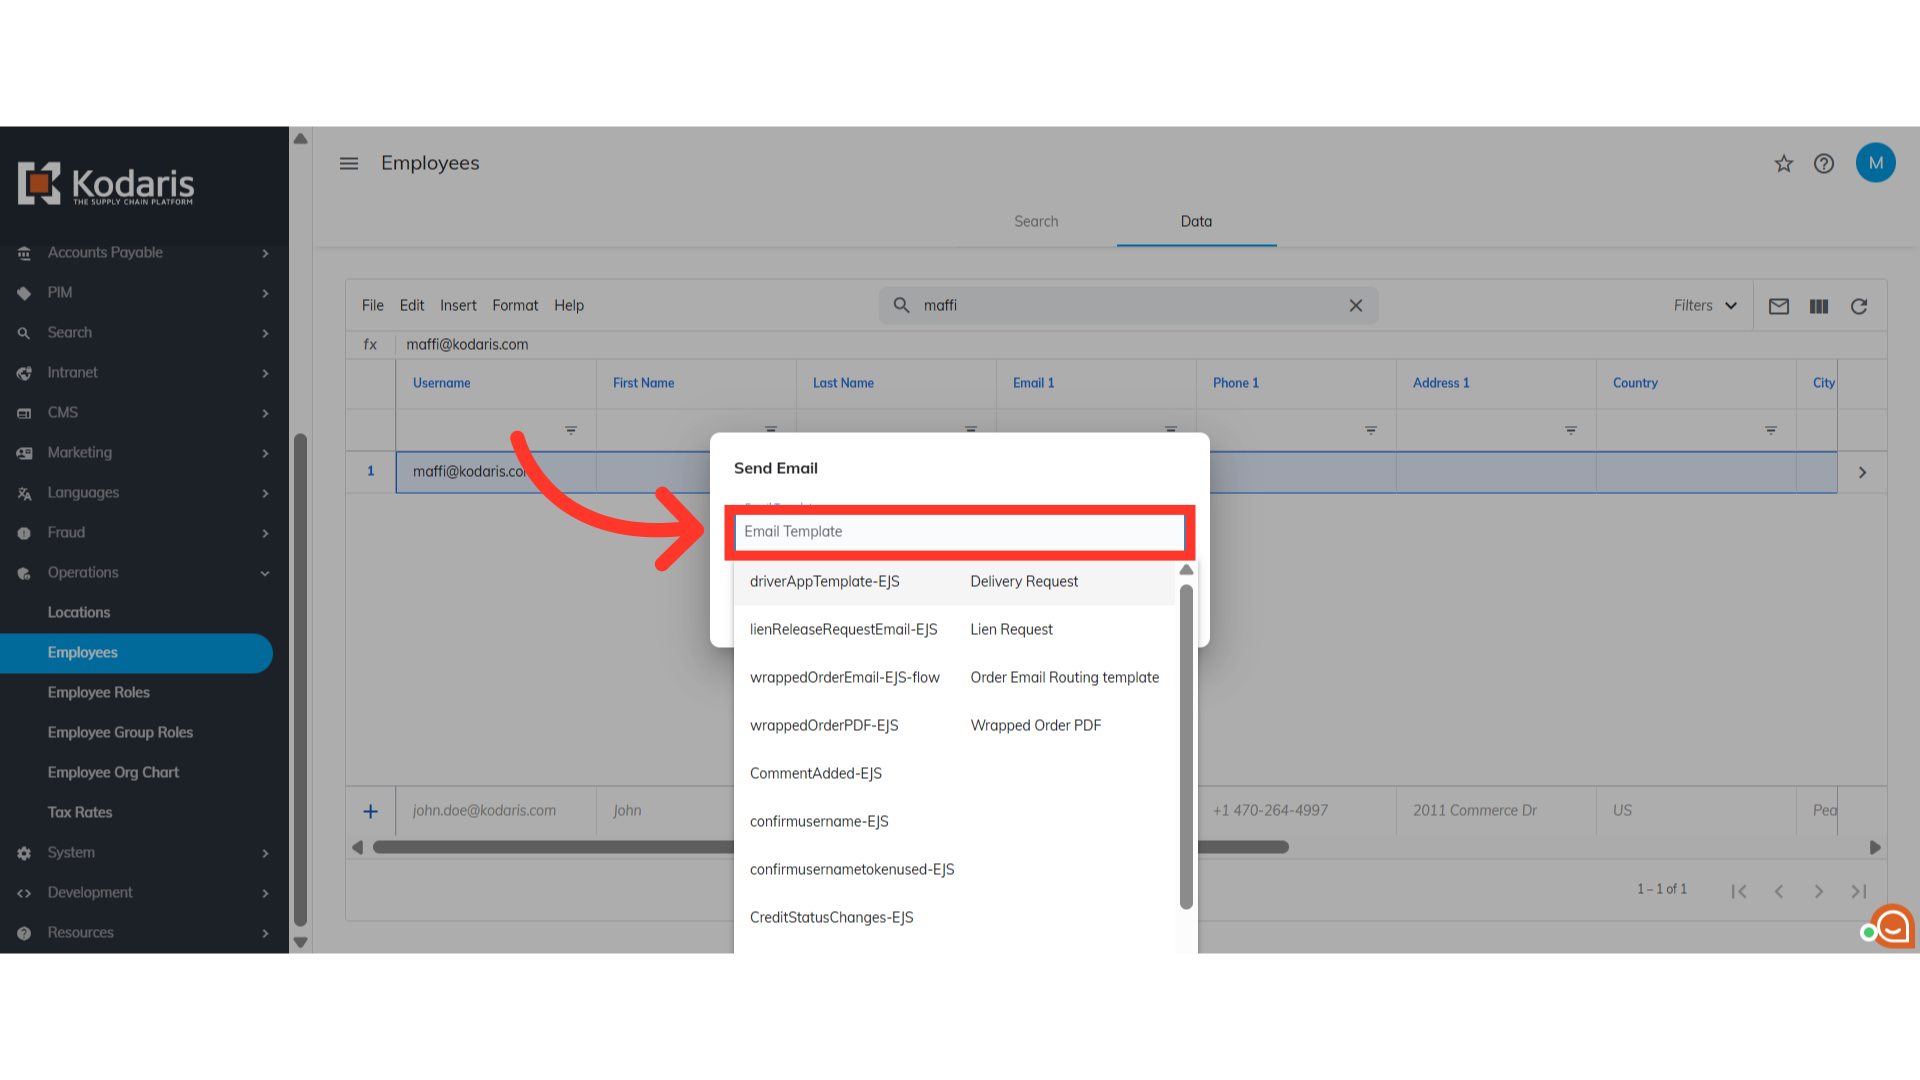Image resolution: width=1920 pixels, height=1080 pixels.
Task: Open Employee Roles in sidebar
Action: coord(98,692)
